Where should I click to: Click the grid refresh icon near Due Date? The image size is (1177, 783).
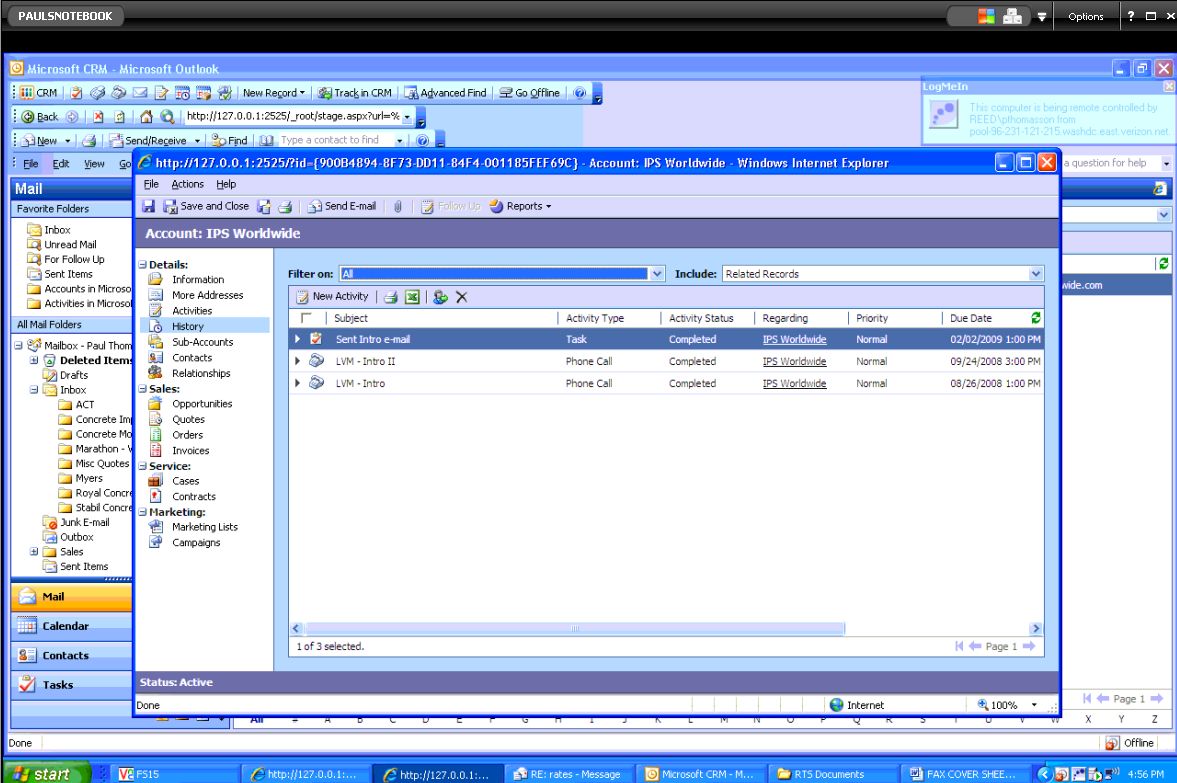[1036, 318]
